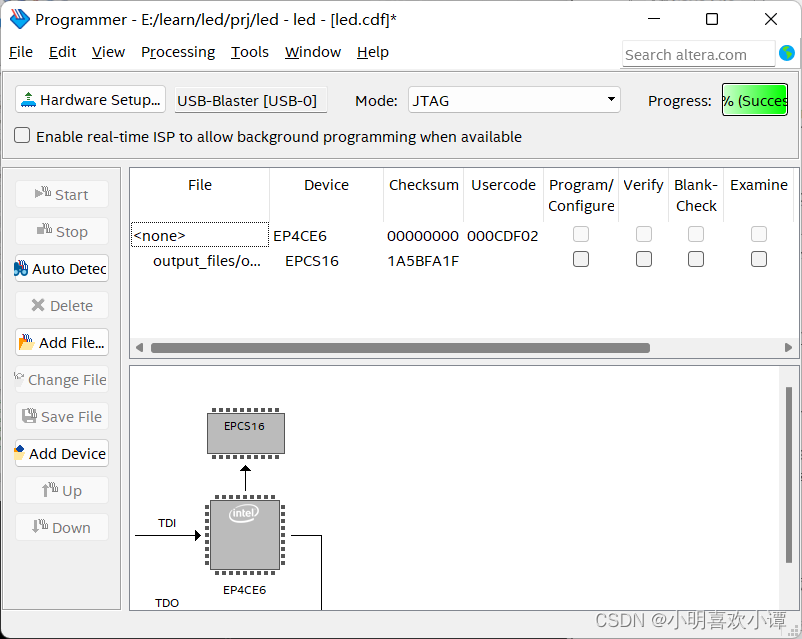This screenshot has height=639, width=802.
Task: Check Examine for EP4CE6 row
Action: tap(759, 234)
